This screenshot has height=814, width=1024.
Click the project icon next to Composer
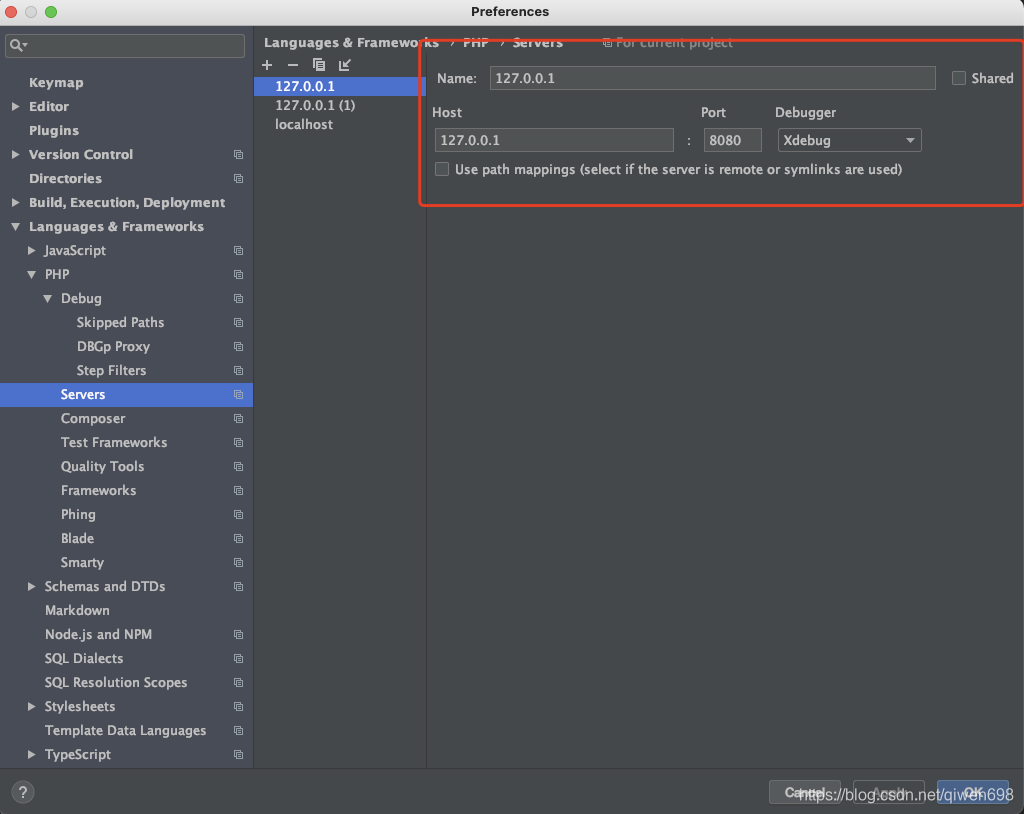click(x=238, y=418)
